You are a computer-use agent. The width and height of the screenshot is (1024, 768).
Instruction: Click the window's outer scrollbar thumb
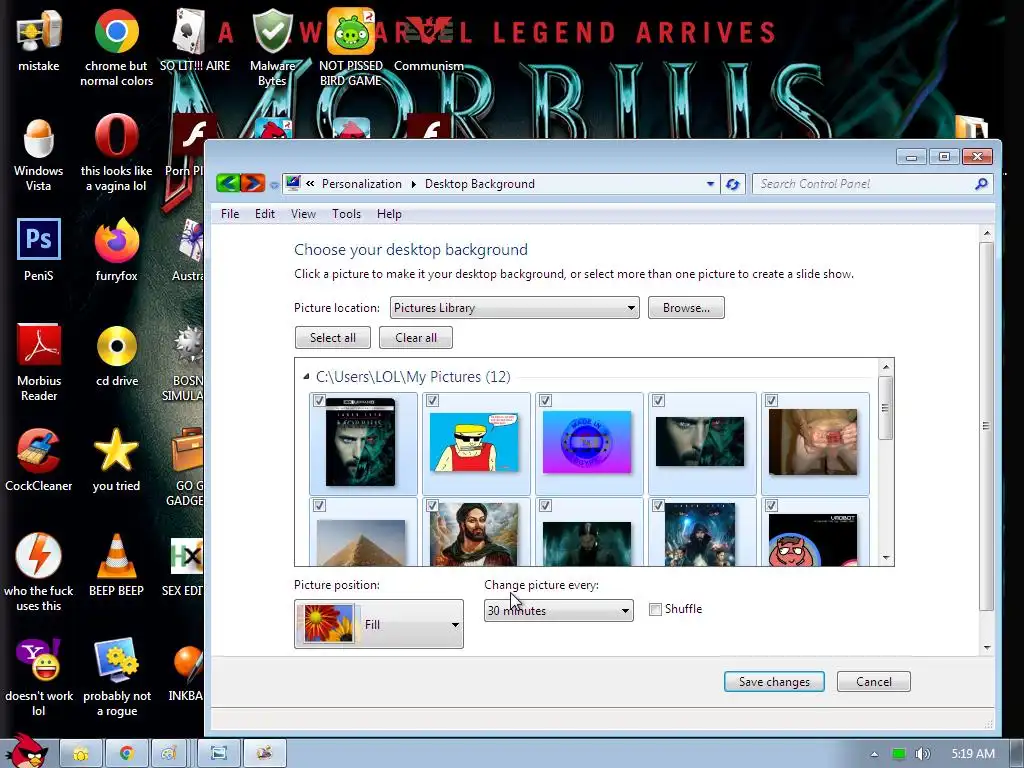click(x=986, y=426)
